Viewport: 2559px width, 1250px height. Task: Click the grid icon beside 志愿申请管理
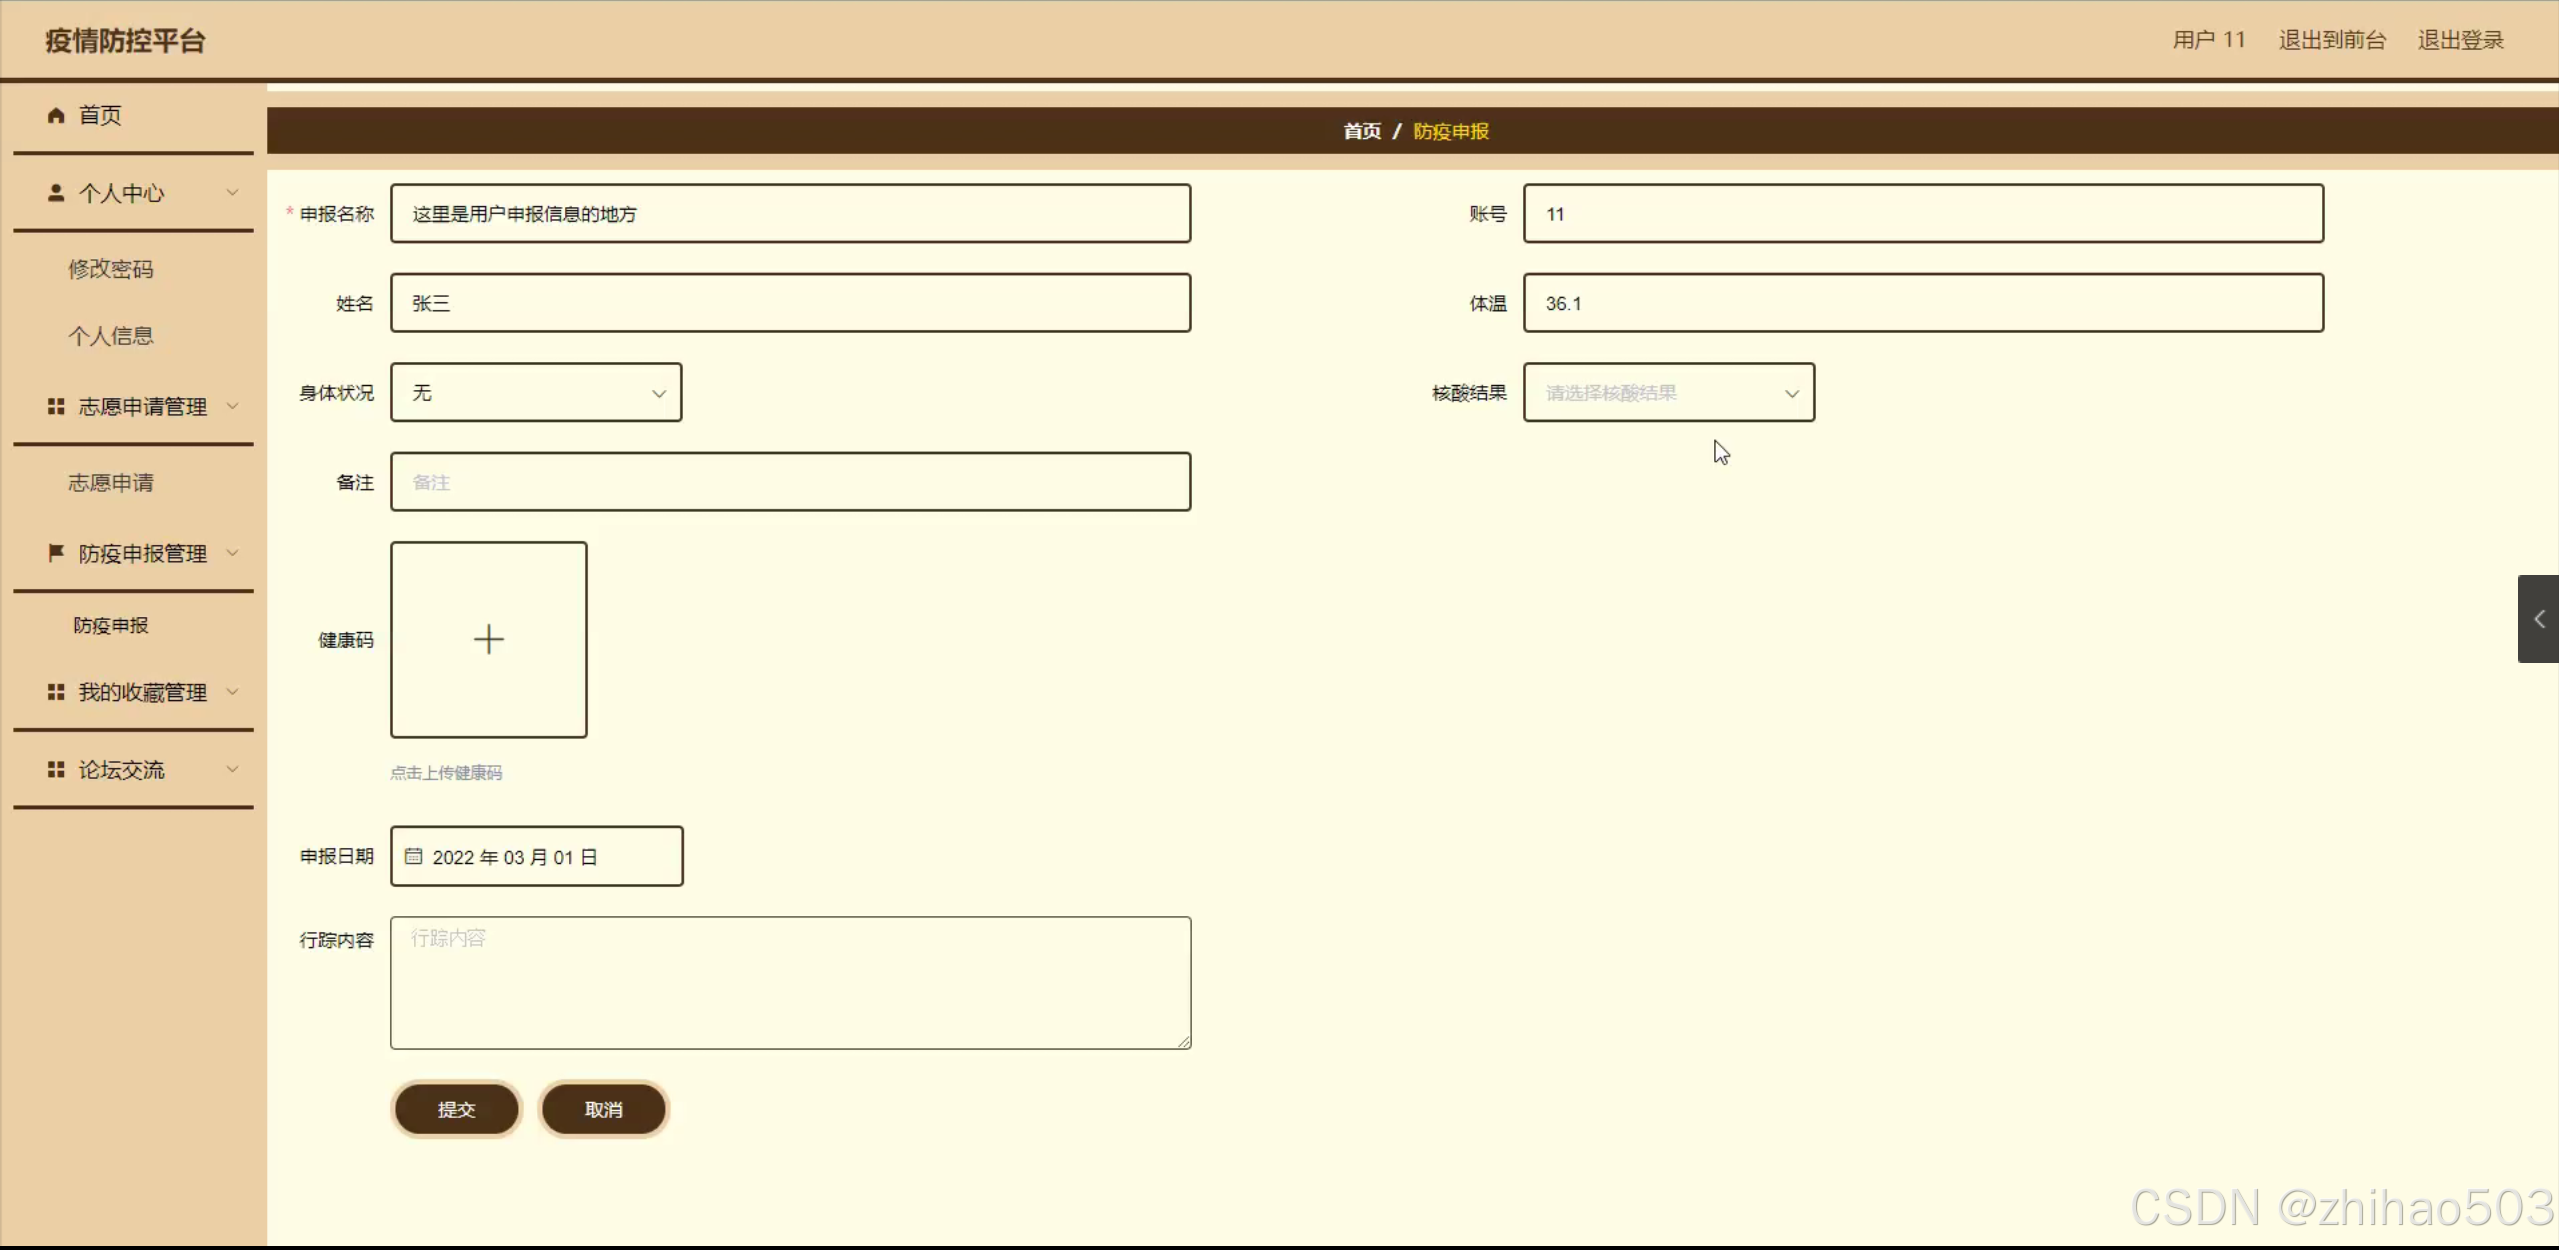[56, 407]
